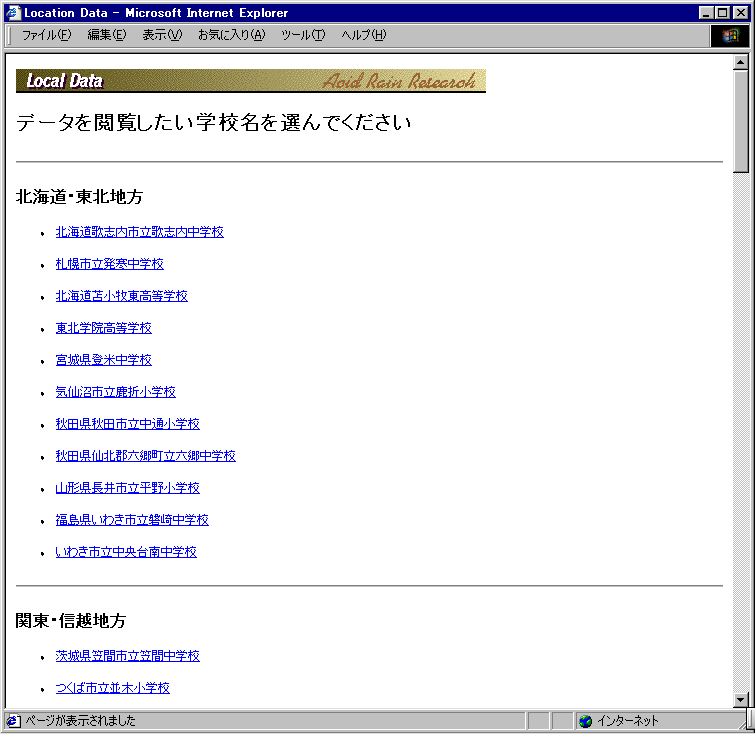Screen dimensions: 755x734
Task: Maximize the Internet Explorer window
Action: pos(723,13)
